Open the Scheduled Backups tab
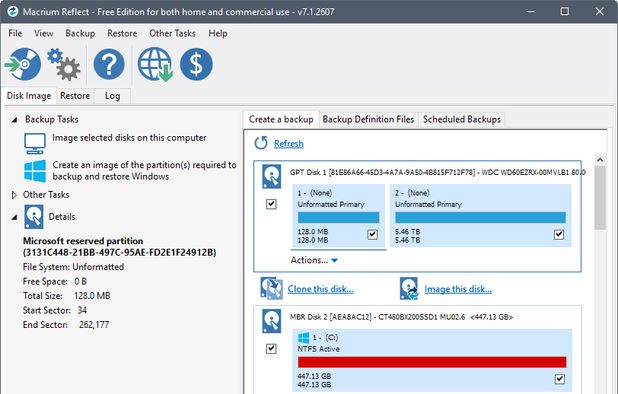Viewport: 618px width, 394px height. point(462,119)
